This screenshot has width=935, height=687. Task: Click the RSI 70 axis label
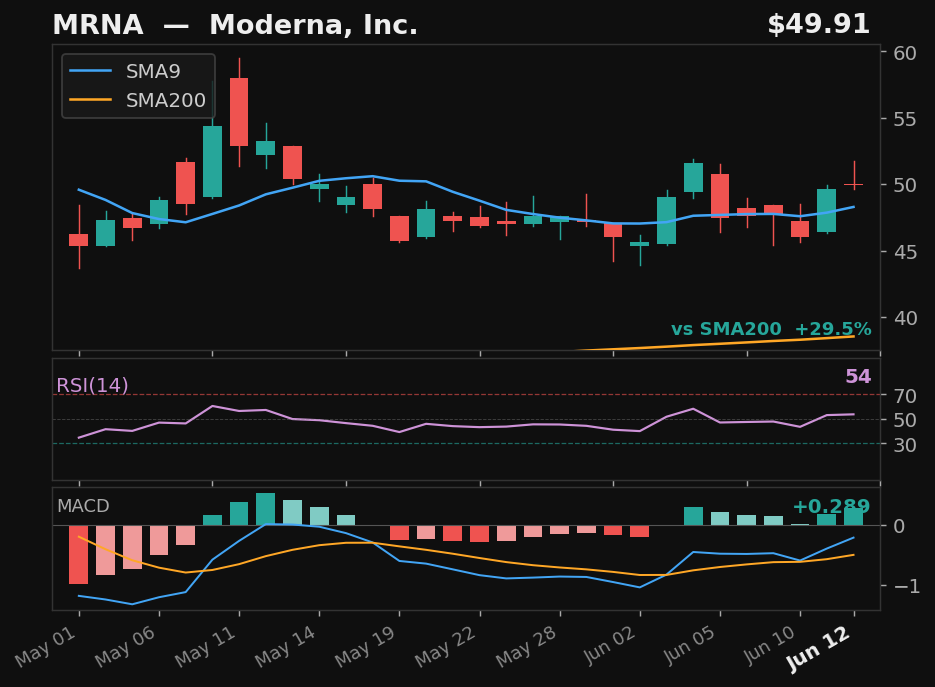pos(905,395)
